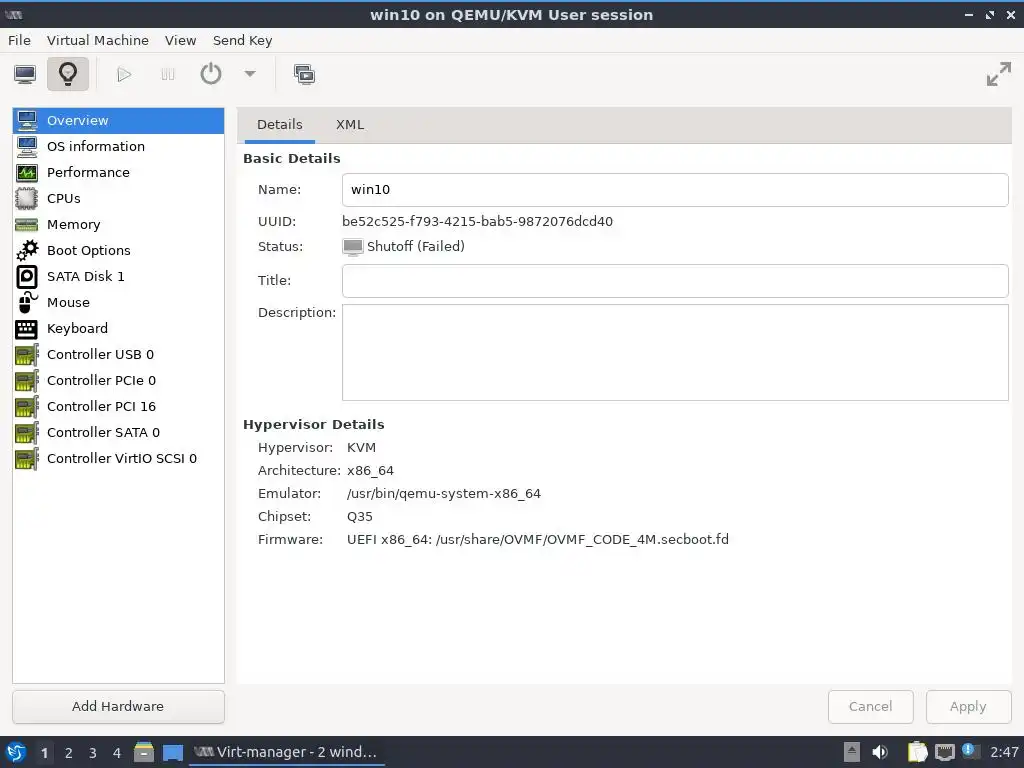Switch to the Details tab

(280, 125)
